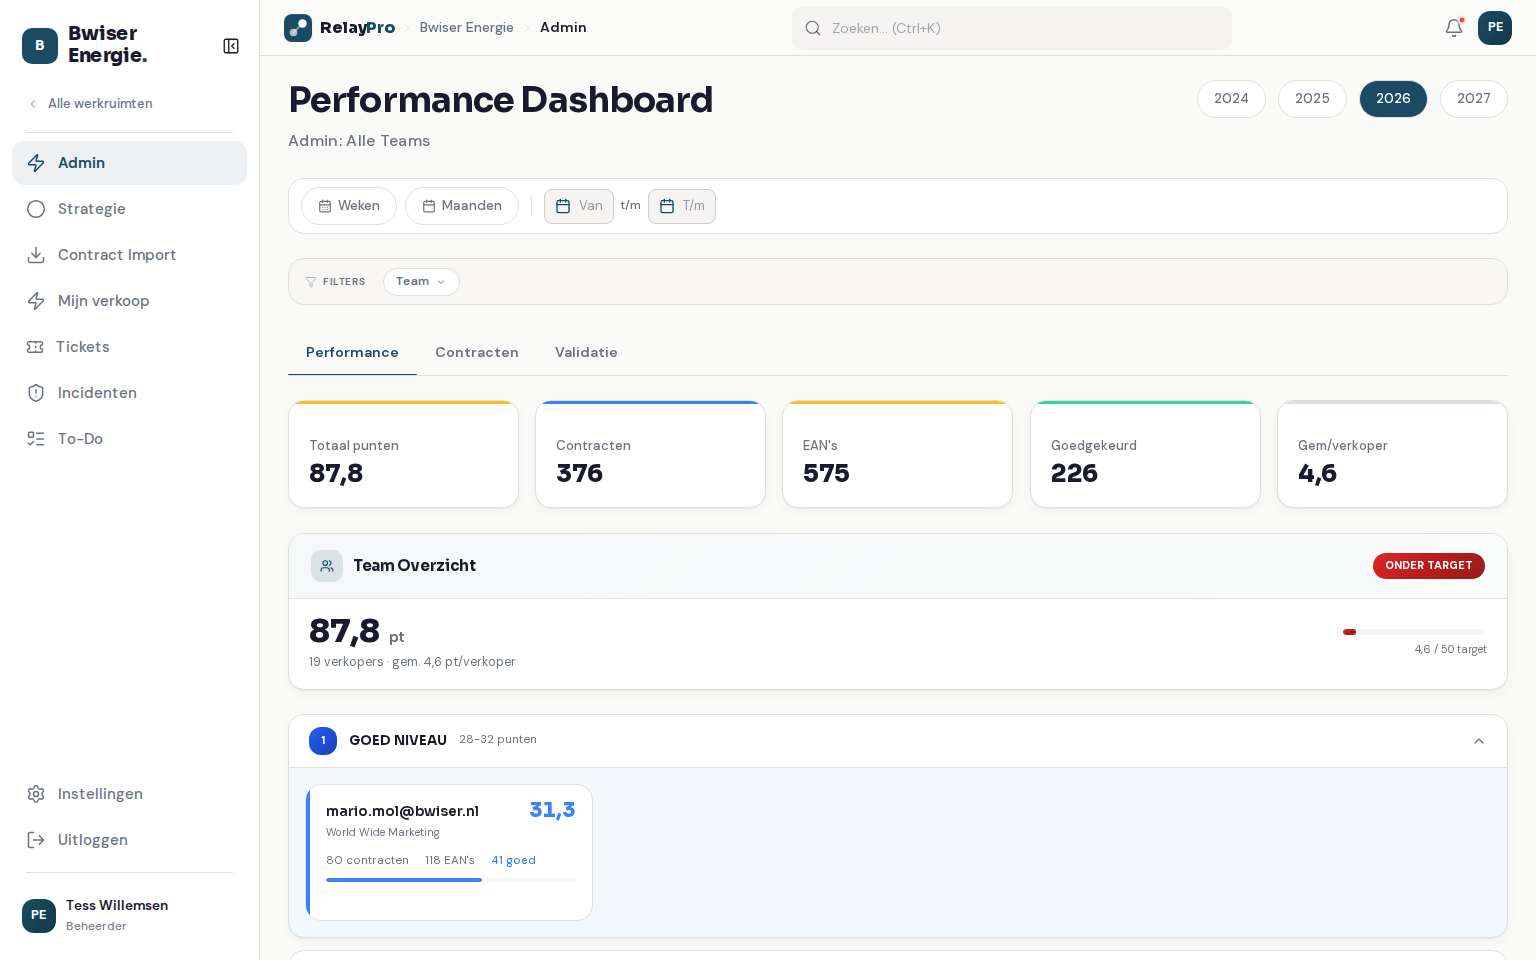Click the To-Do checklist icon

coord(36,439)
